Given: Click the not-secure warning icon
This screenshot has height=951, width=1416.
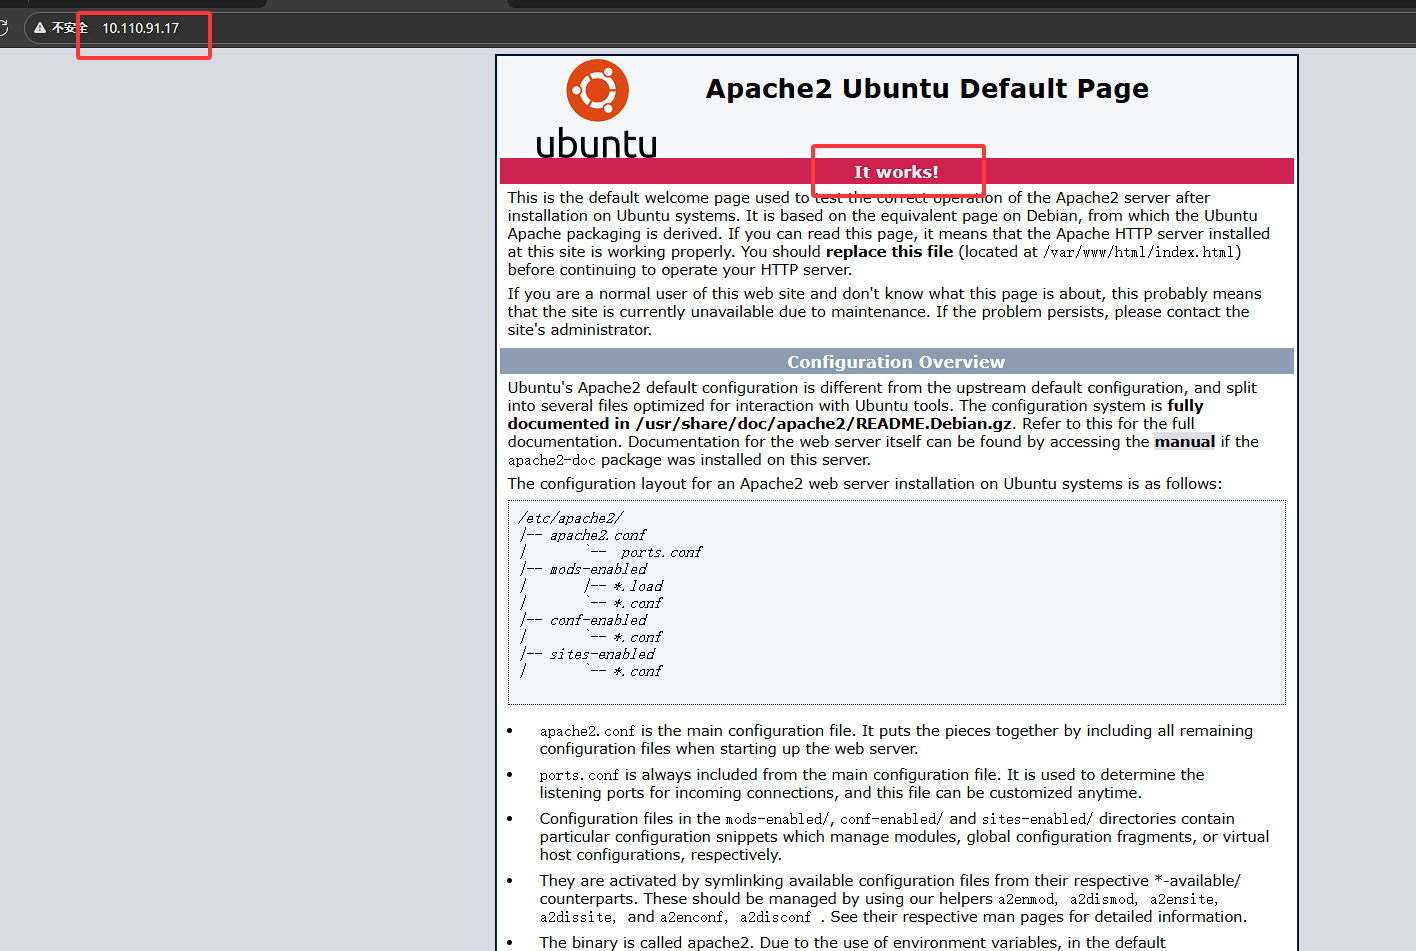Looking at the screenshot, I should pos(40,28).
